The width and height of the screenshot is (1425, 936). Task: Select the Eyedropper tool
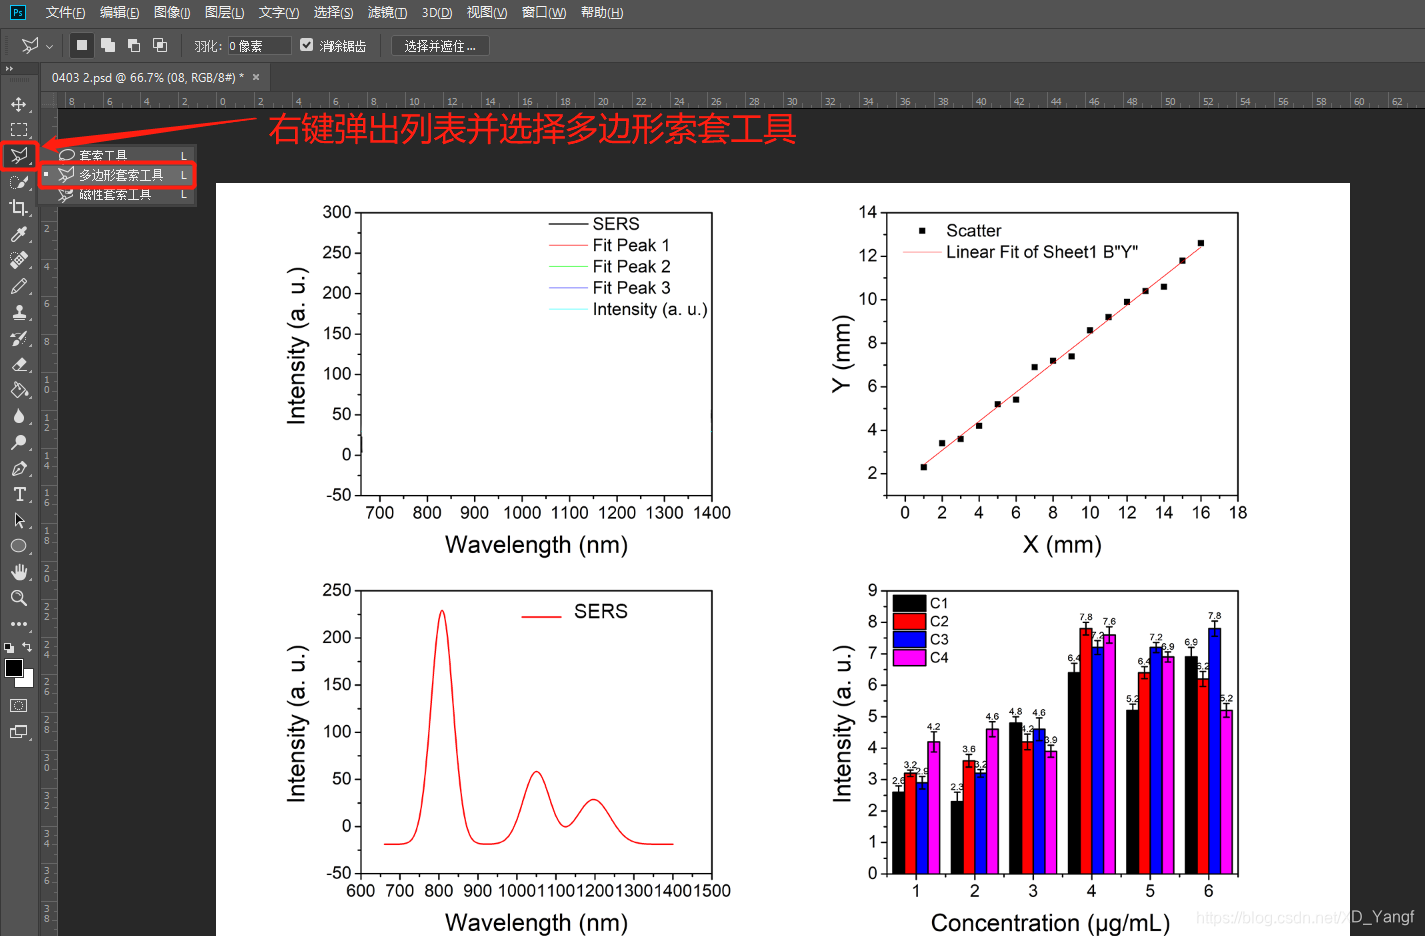point(18,234)
